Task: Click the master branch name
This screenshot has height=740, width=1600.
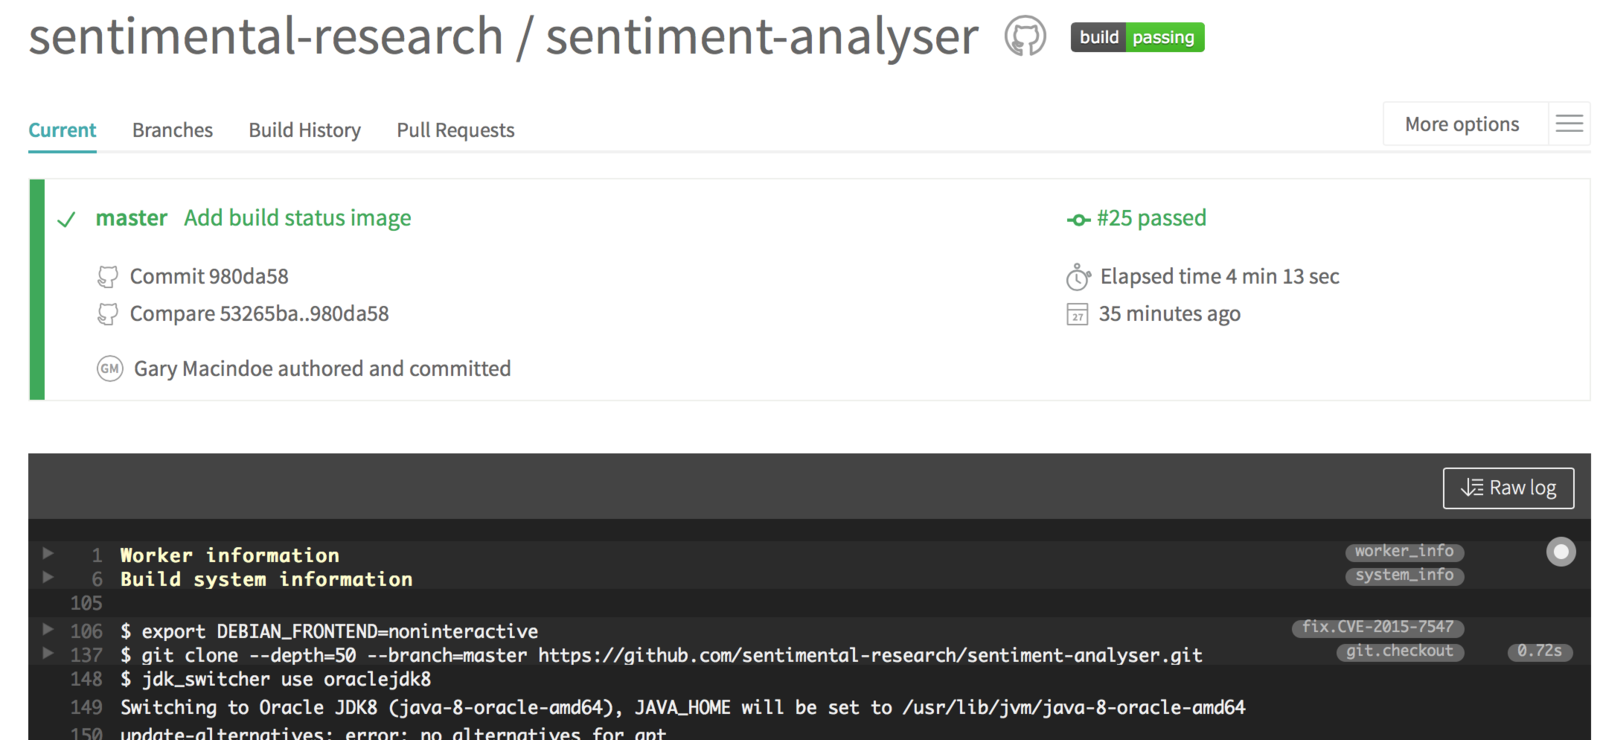Action: [x=131, y=218]
